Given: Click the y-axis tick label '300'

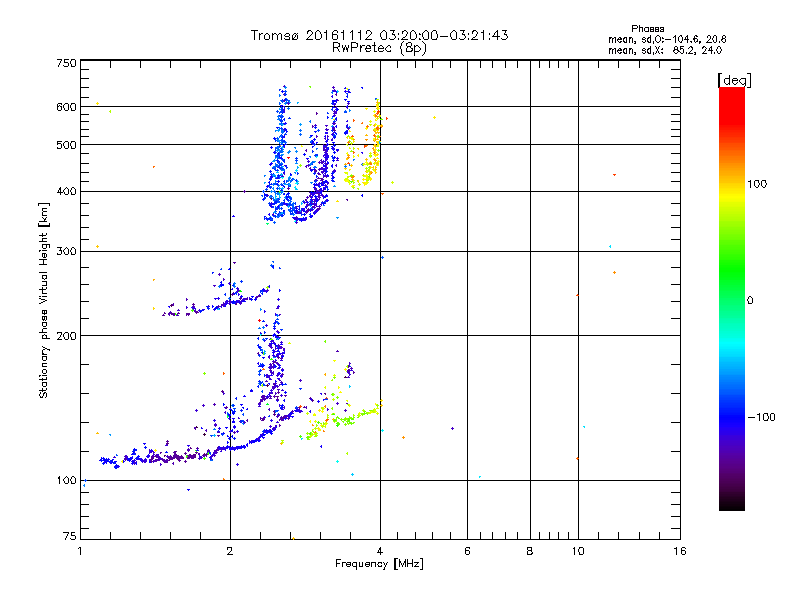Looking at the screenshot, I should point(66,251).
